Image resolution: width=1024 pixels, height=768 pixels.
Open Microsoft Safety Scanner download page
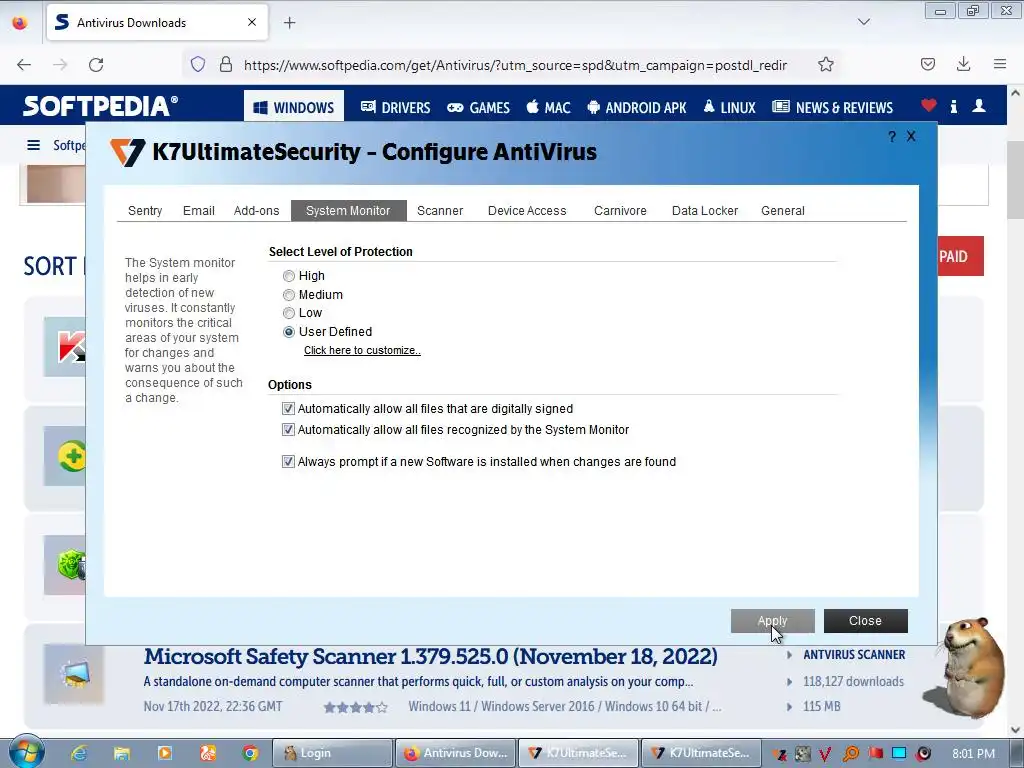point(430,656)
